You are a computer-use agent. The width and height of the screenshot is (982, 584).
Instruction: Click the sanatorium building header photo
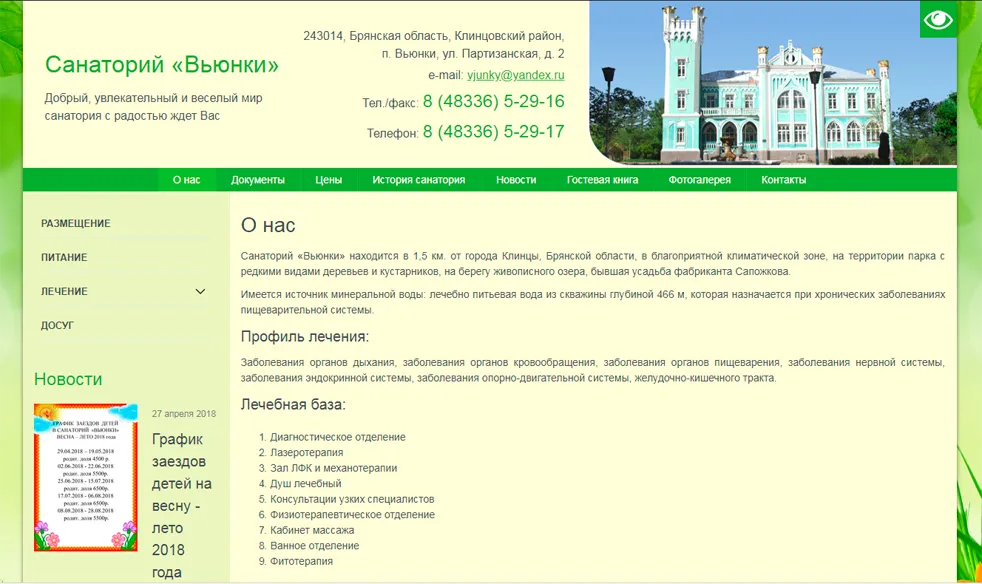point(773,83)
